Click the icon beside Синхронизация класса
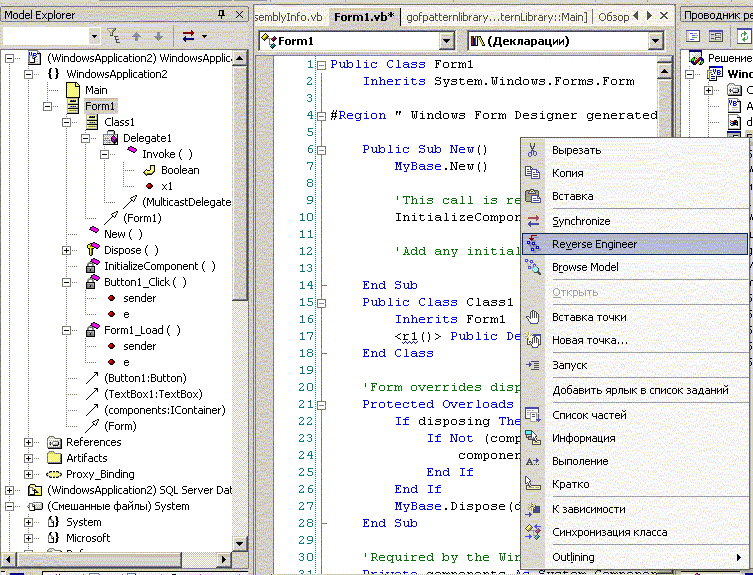Viewport: 753px width, 575px height. pos(532,532)
